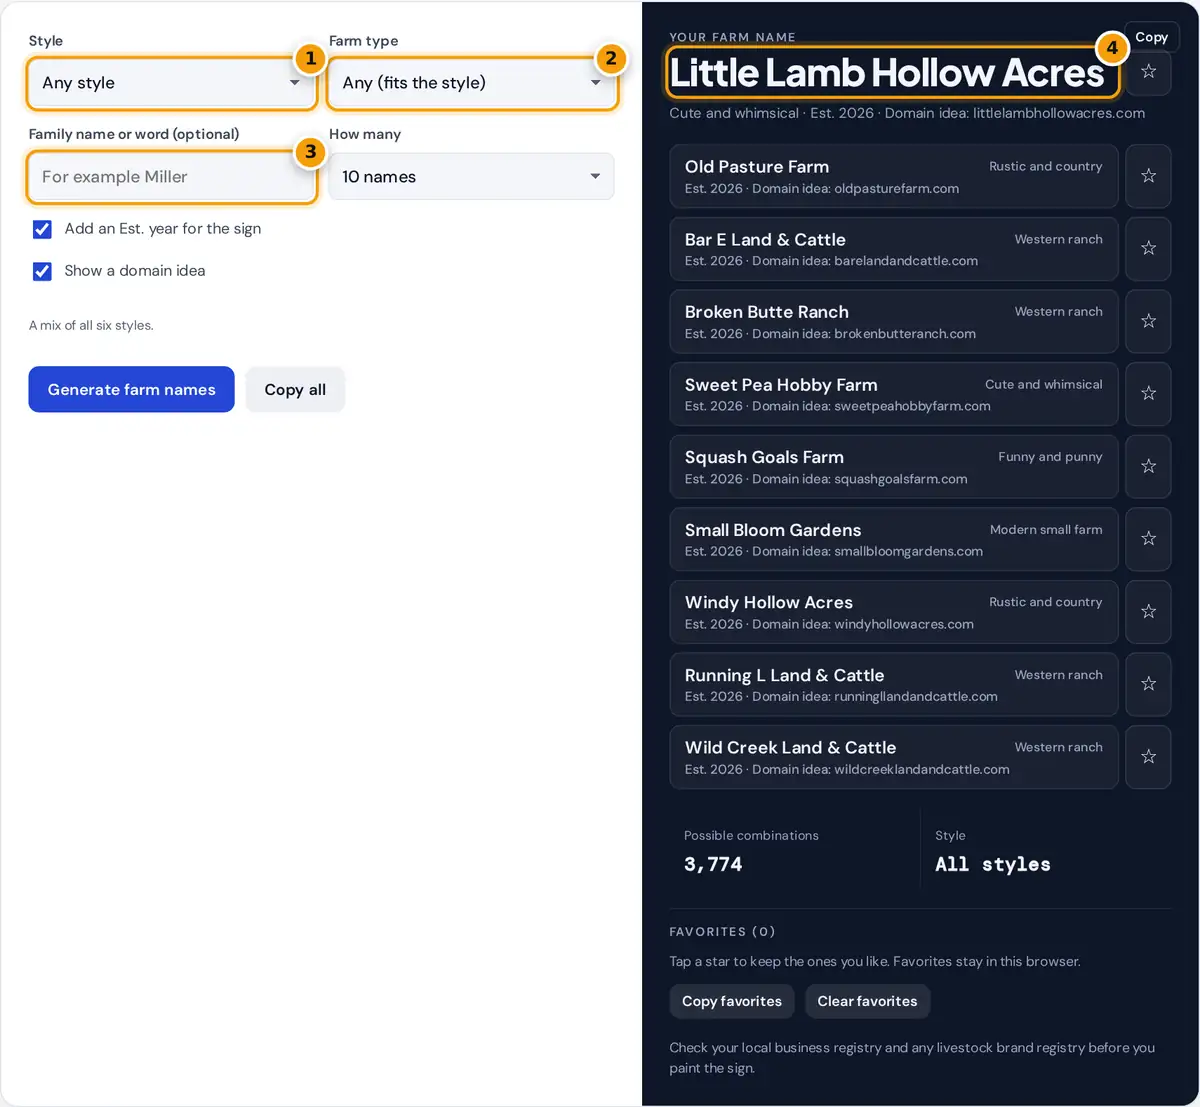This screenshot has height=1107, width=1200.
Task: Star Sweet Pea Hobby Farm
Action: pos(1148,394)
